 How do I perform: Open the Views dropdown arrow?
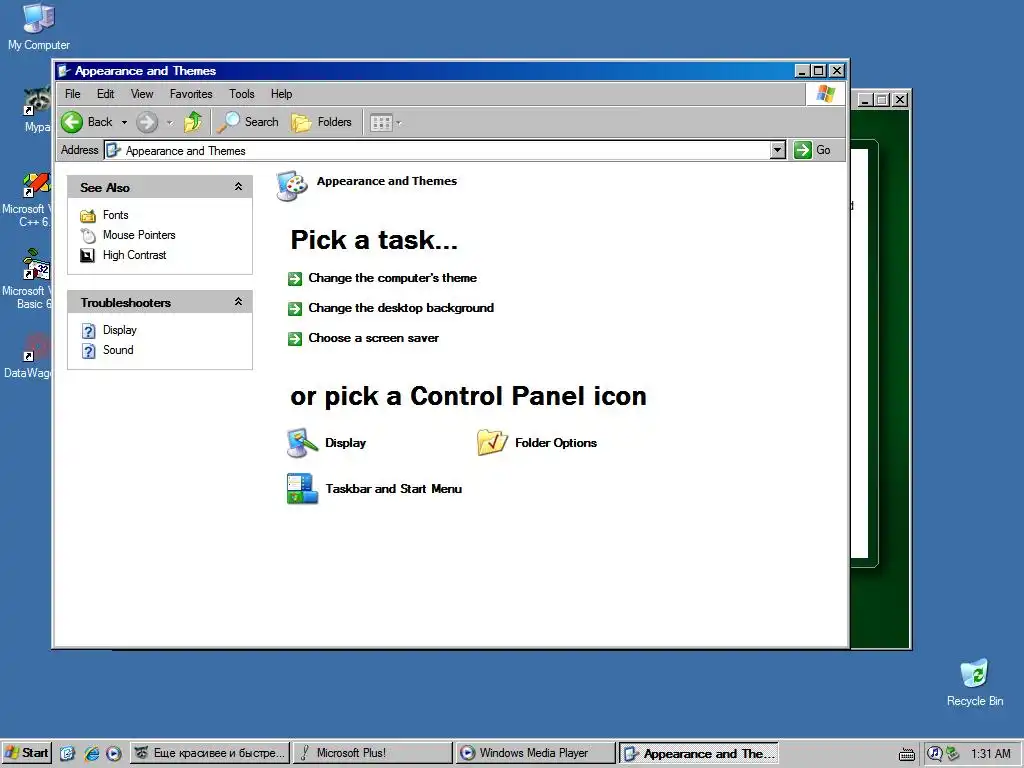(x=399, y=122)
